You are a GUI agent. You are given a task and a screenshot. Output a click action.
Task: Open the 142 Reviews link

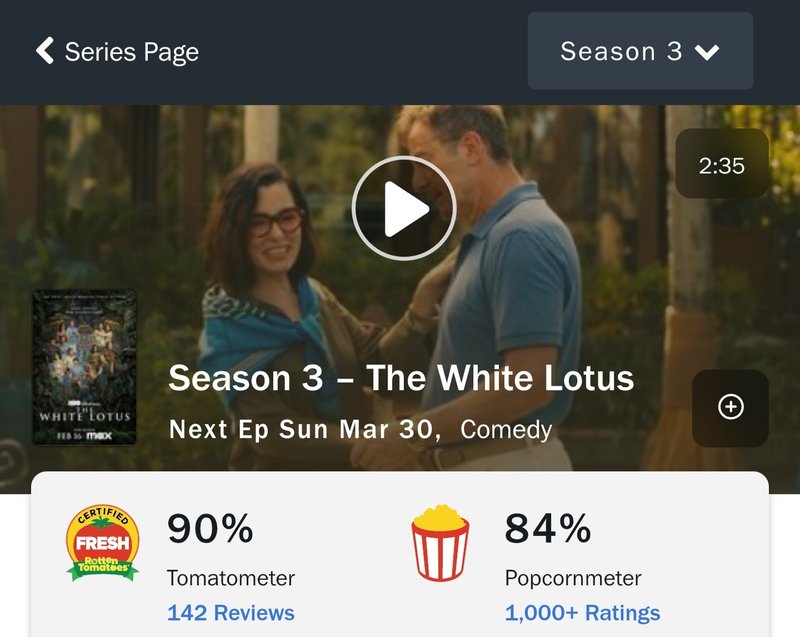pyautogui.click(x=231, y=613)
